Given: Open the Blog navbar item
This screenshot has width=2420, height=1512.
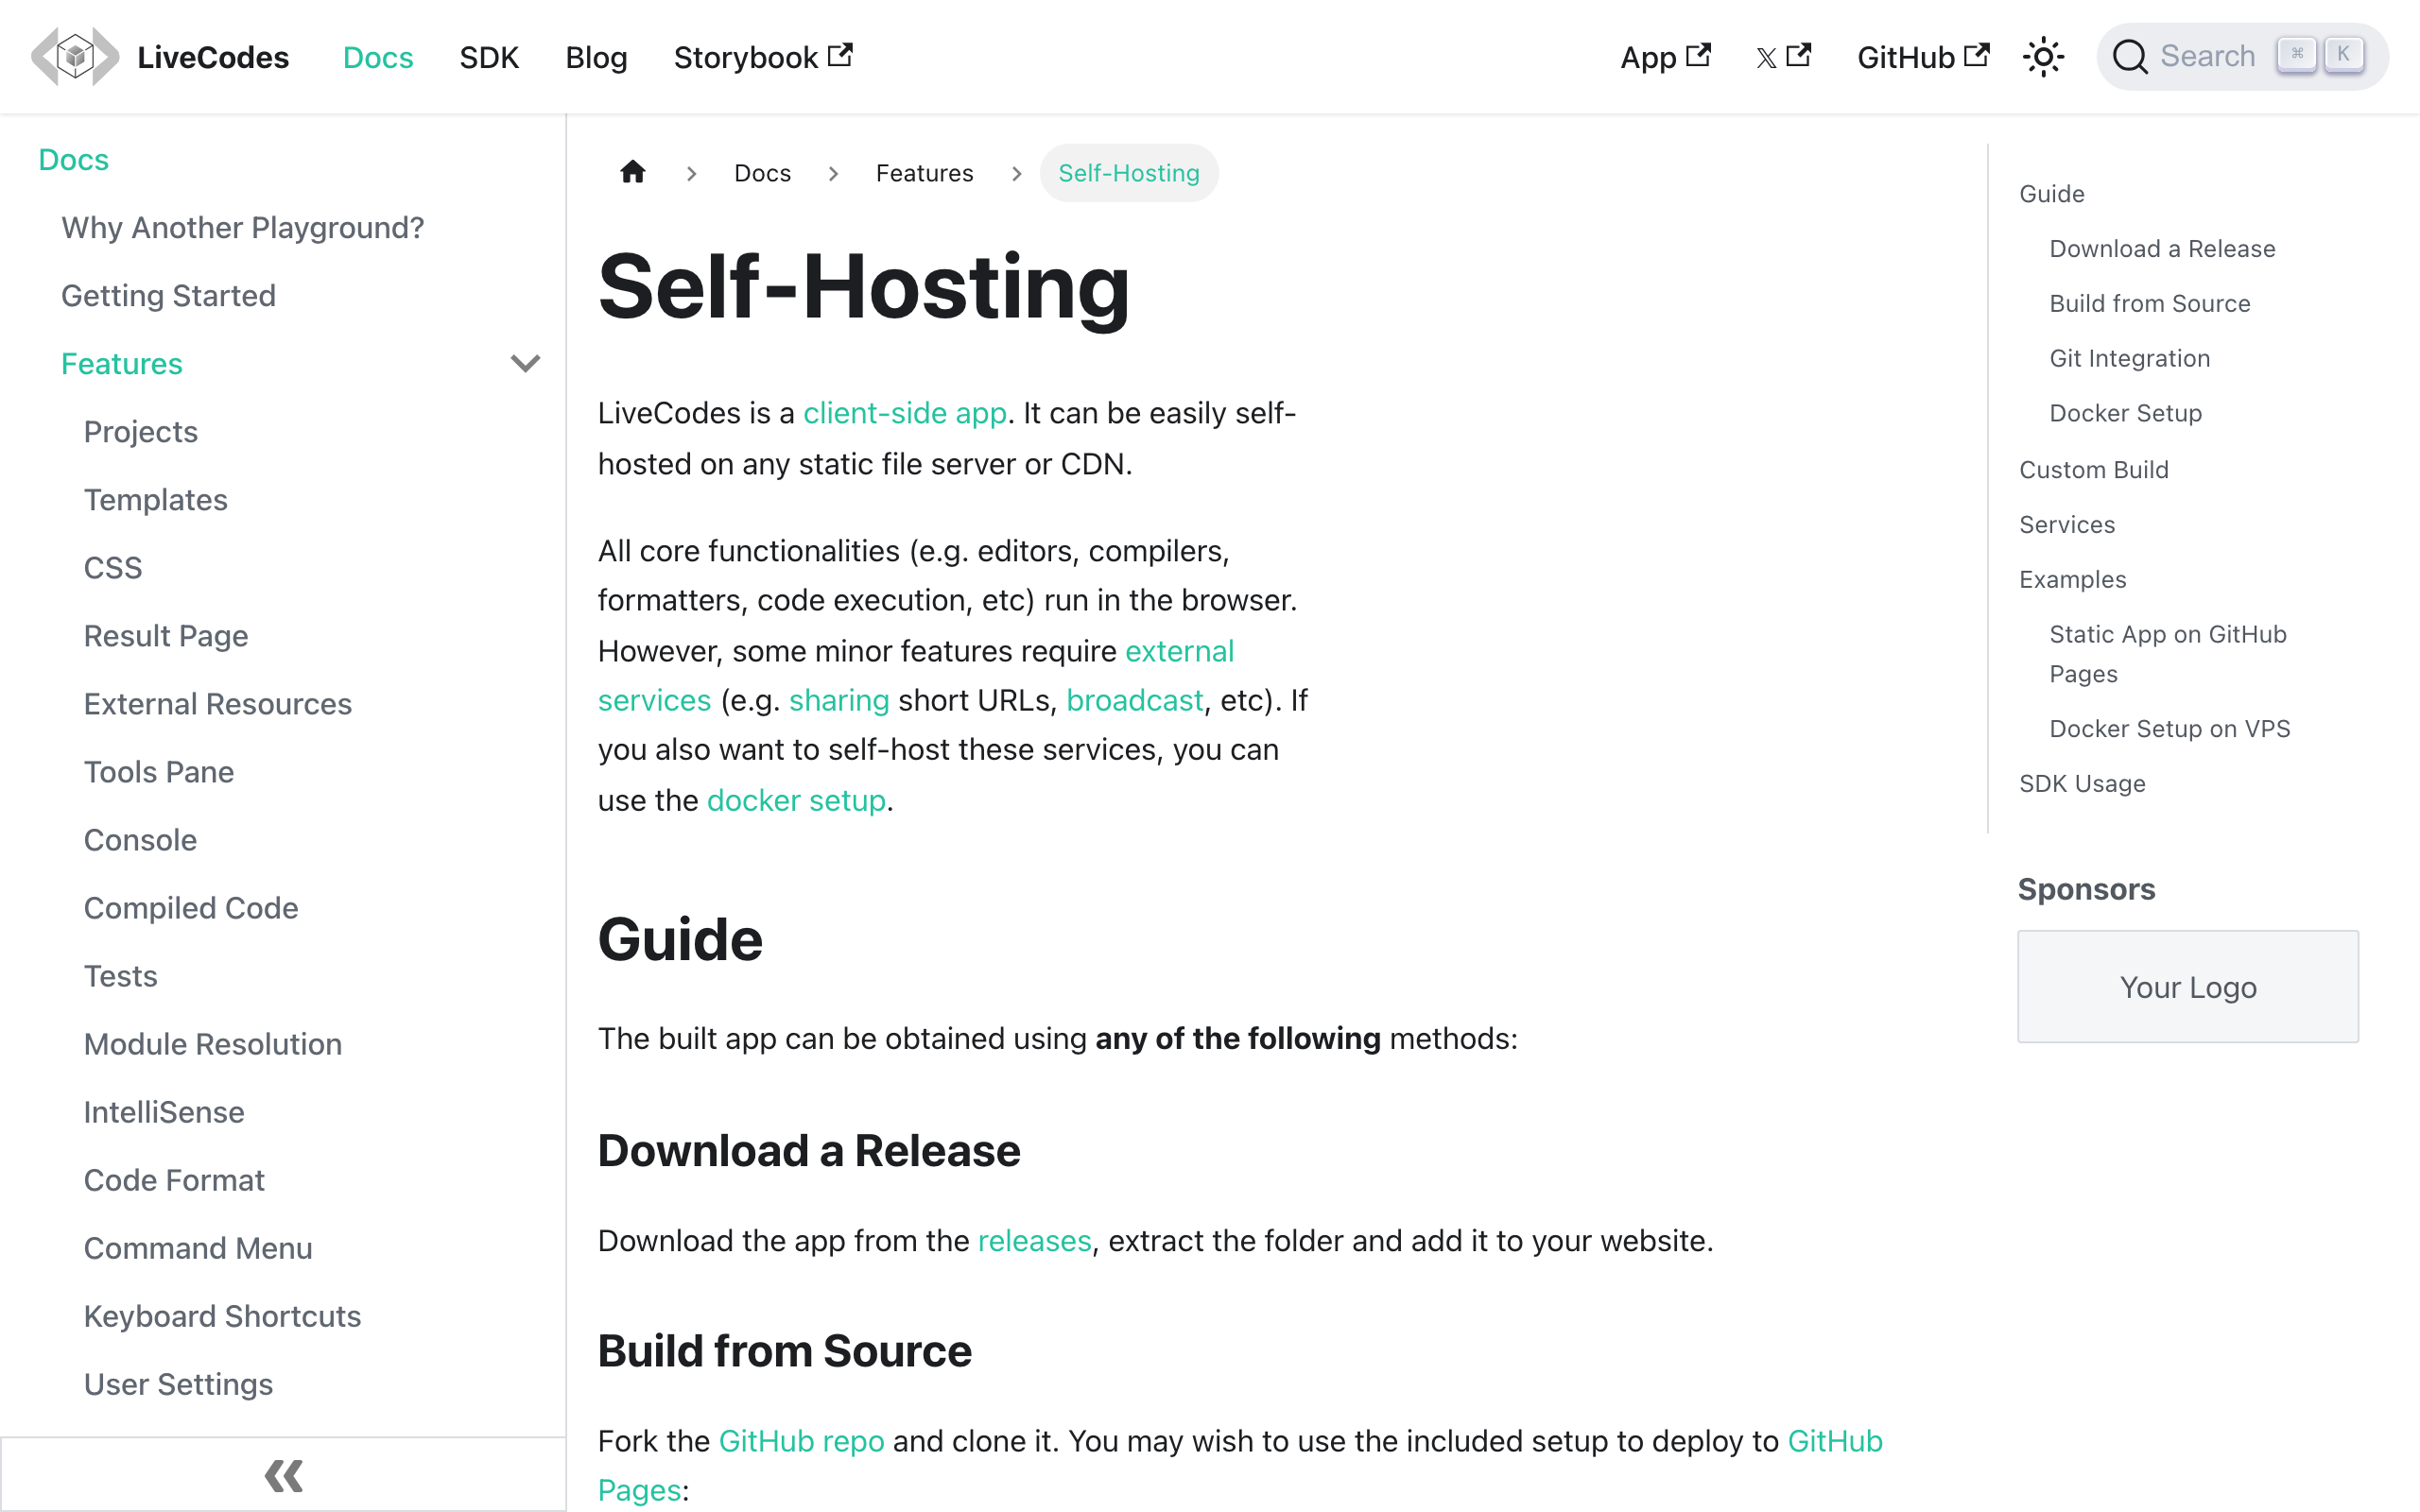Looking at the screenshot, I should (x=596, y=57).
